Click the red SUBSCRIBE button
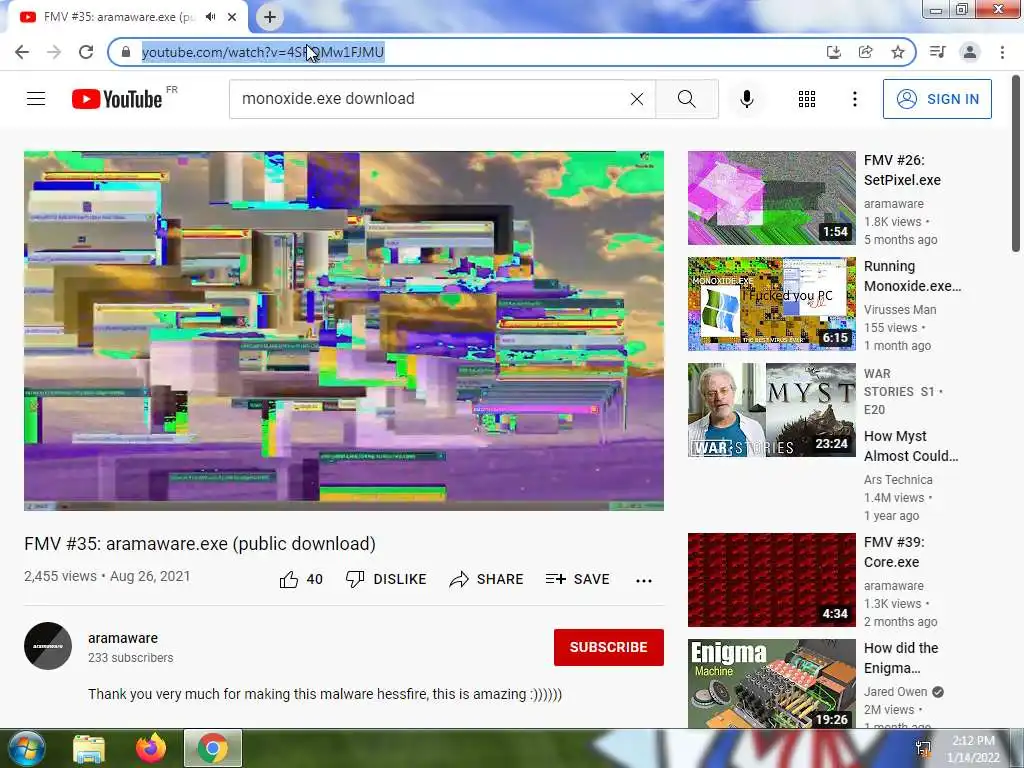Viewport: 1024px width, 768px height. pyautogui.click(x=609, y=647)
